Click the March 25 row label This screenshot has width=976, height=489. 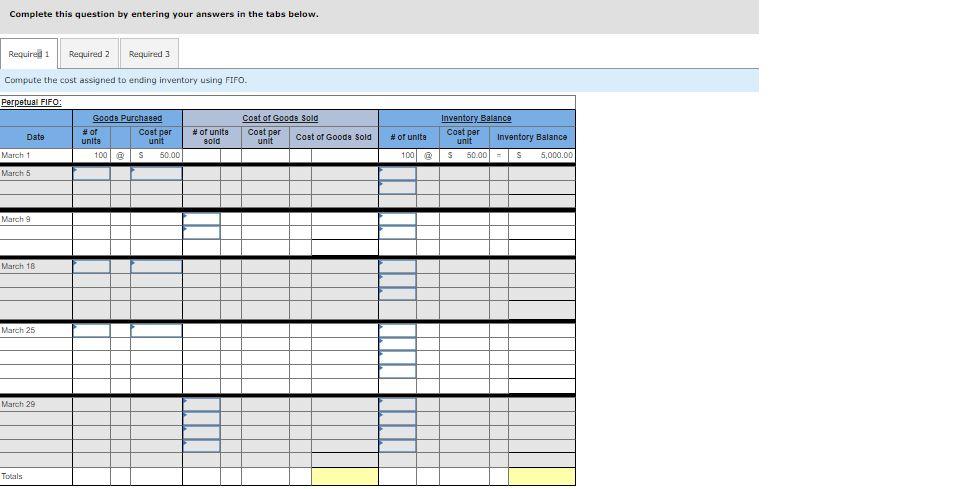(18, 330)
